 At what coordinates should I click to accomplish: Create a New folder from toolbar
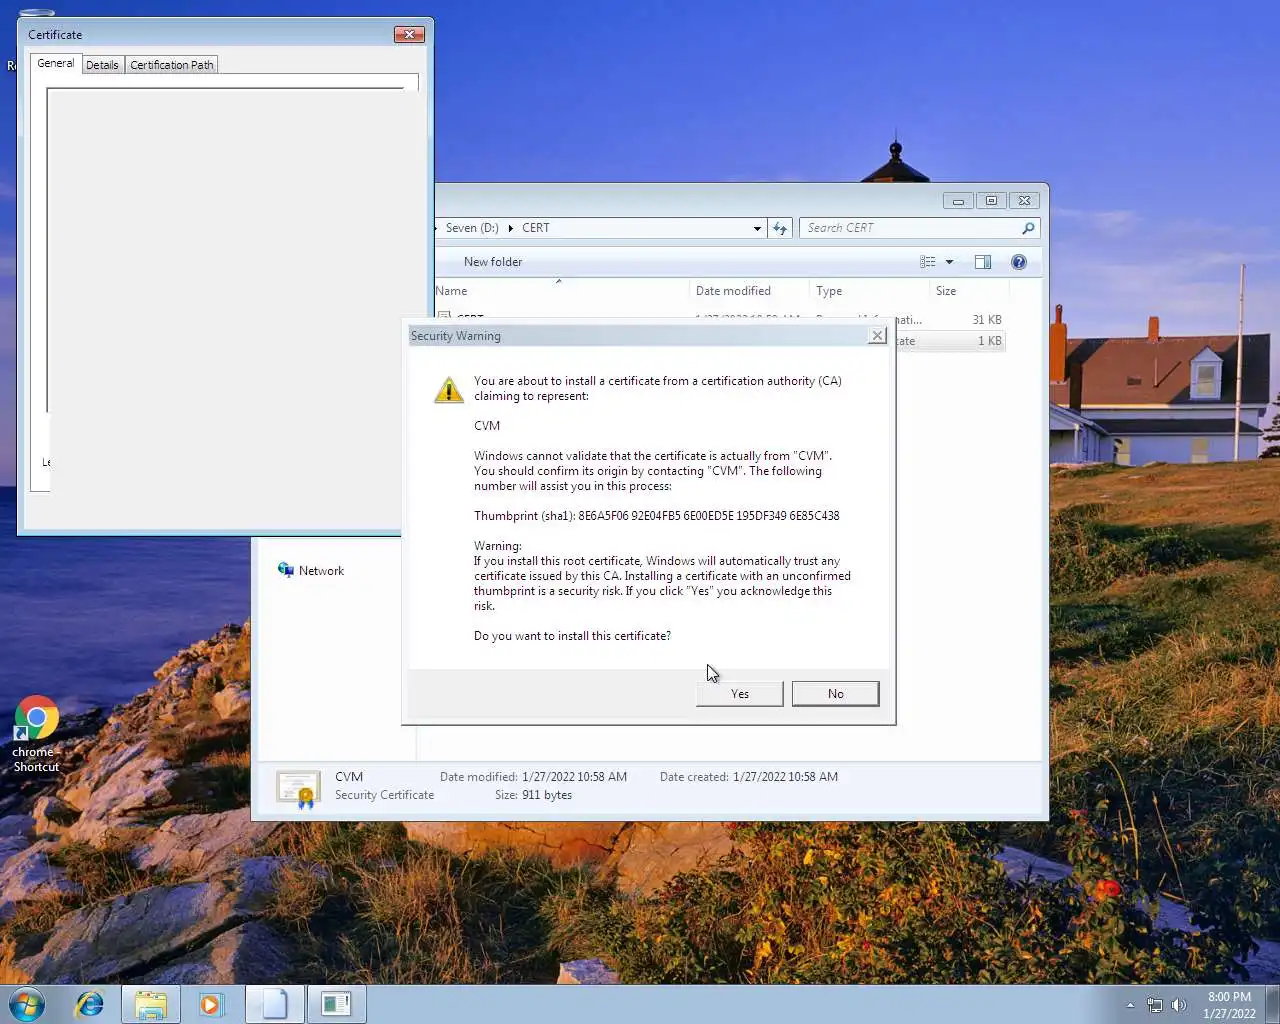[x=493, y=262]
